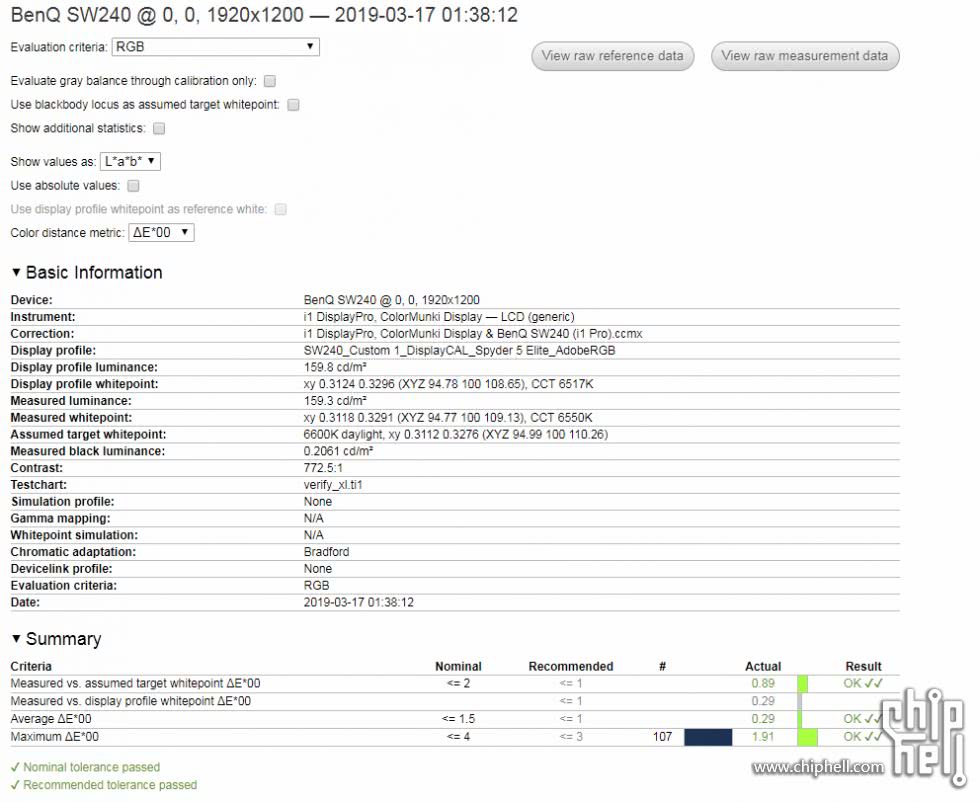This screenshot has width=980, height=802.
Task: Click the Devicelink profile value None
Action: pyautogui.click(x=318, y=569)
